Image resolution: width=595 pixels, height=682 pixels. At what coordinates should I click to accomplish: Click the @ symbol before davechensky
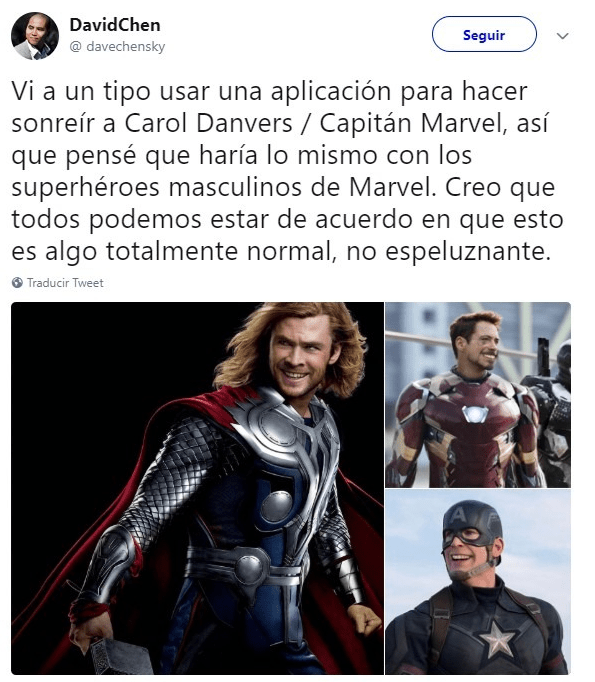pyautogui.click(x=75, y=47)
